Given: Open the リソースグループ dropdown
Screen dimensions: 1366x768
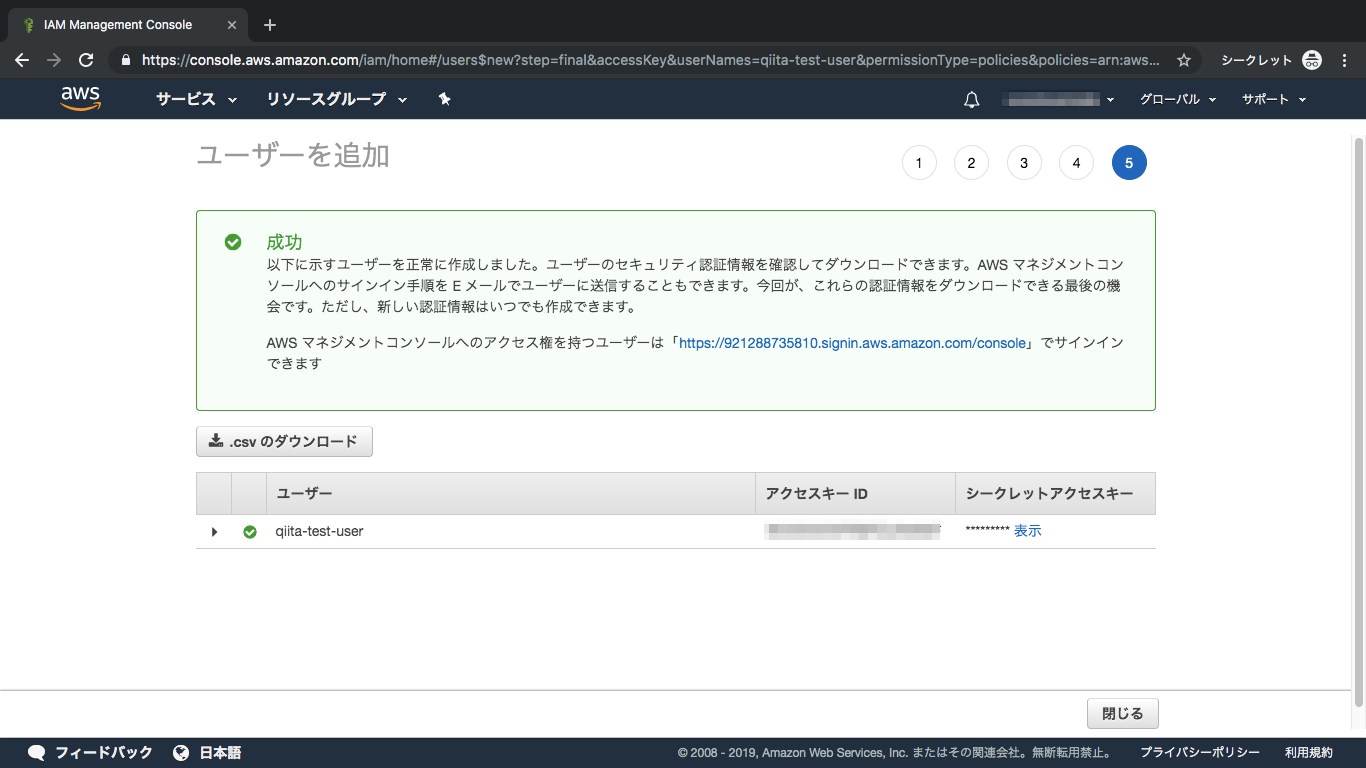Looking at the screenshot, I should click(x=337, y=99).
